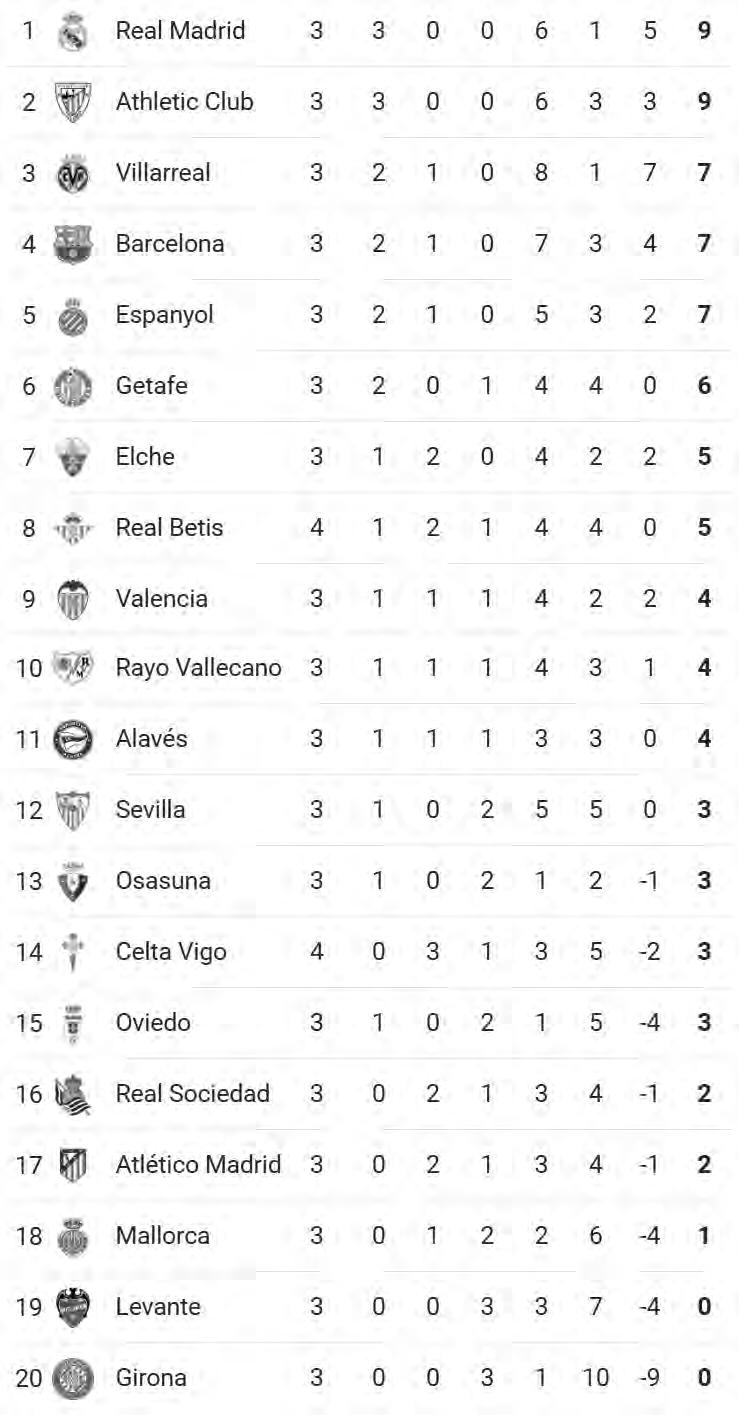
Task: Click the Sevilla club crest
Action: click(x=73, y=810)
